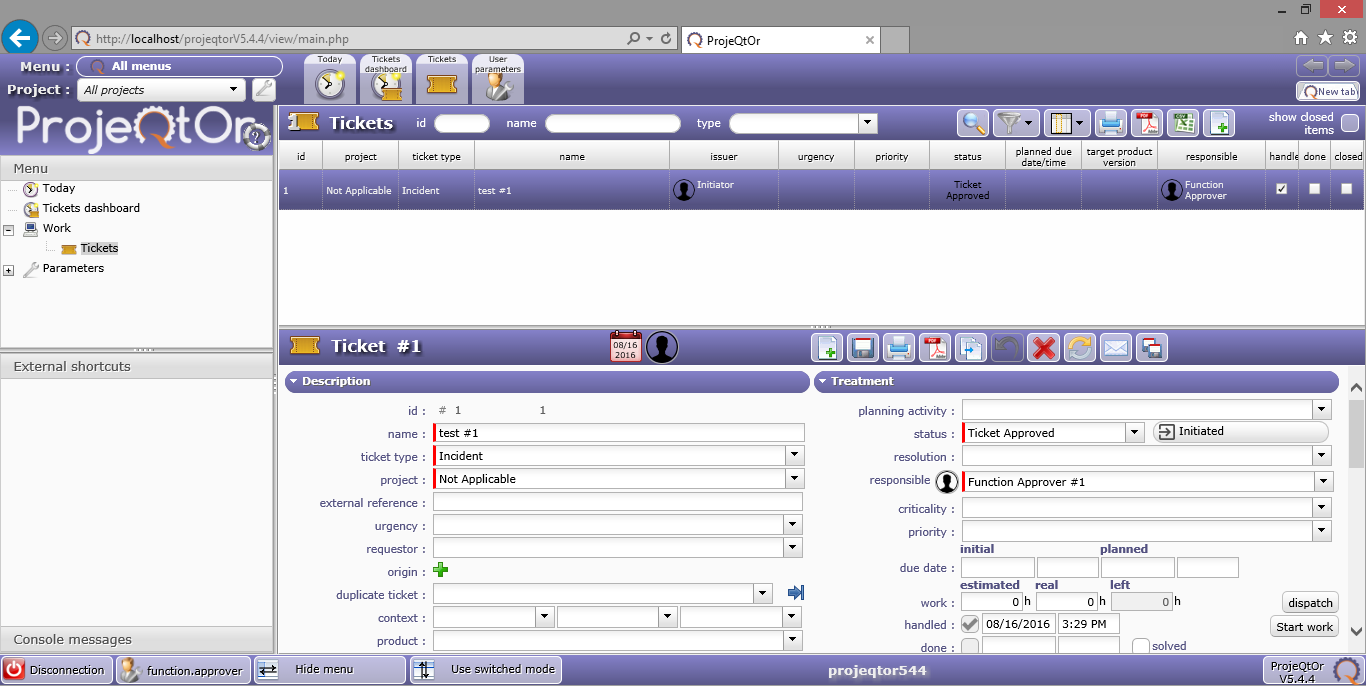Click the project wrench icon
Image resolution: width=1366 pixels, height=686 pixels.
point(264,89)
